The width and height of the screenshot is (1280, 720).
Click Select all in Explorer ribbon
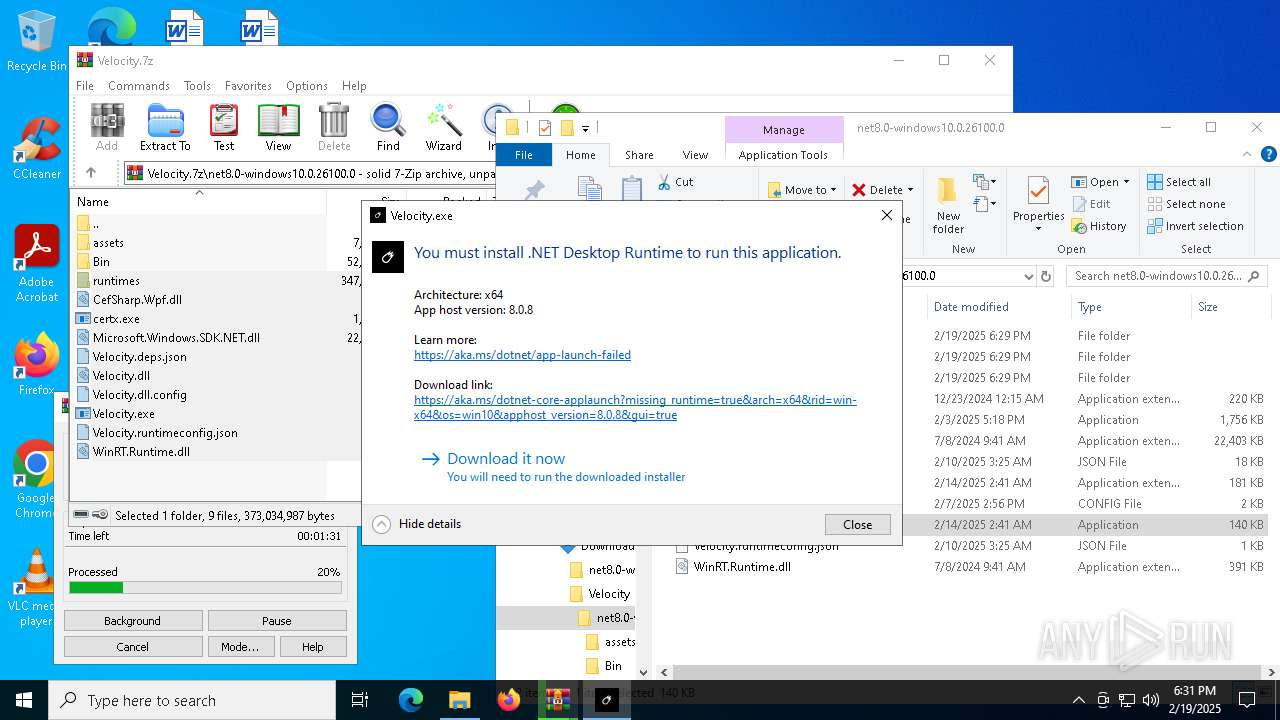pyautogui.click(x=1179, y=182)
